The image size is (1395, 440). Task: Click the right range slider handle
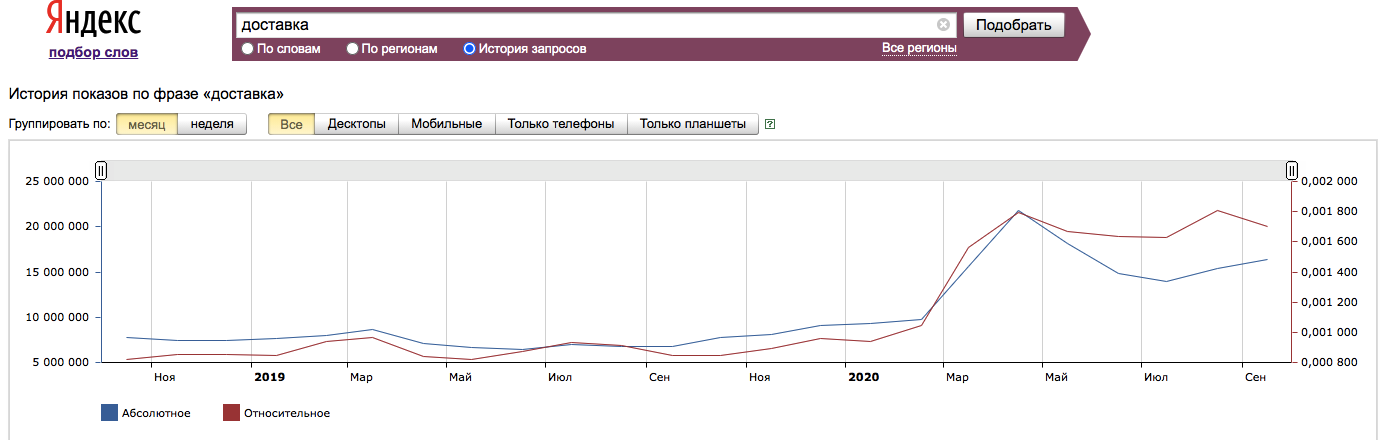click(x=1292, y=171)
